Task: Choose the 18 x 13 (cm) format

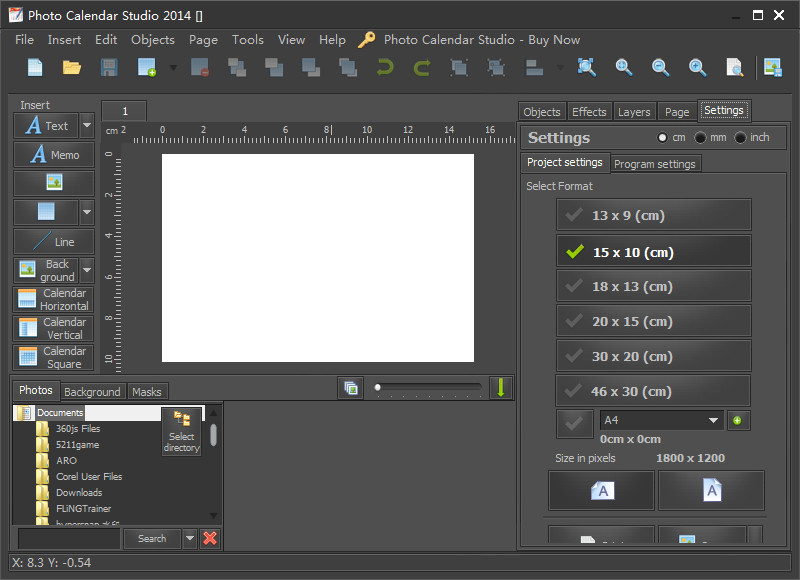Action: click(653, 286)
